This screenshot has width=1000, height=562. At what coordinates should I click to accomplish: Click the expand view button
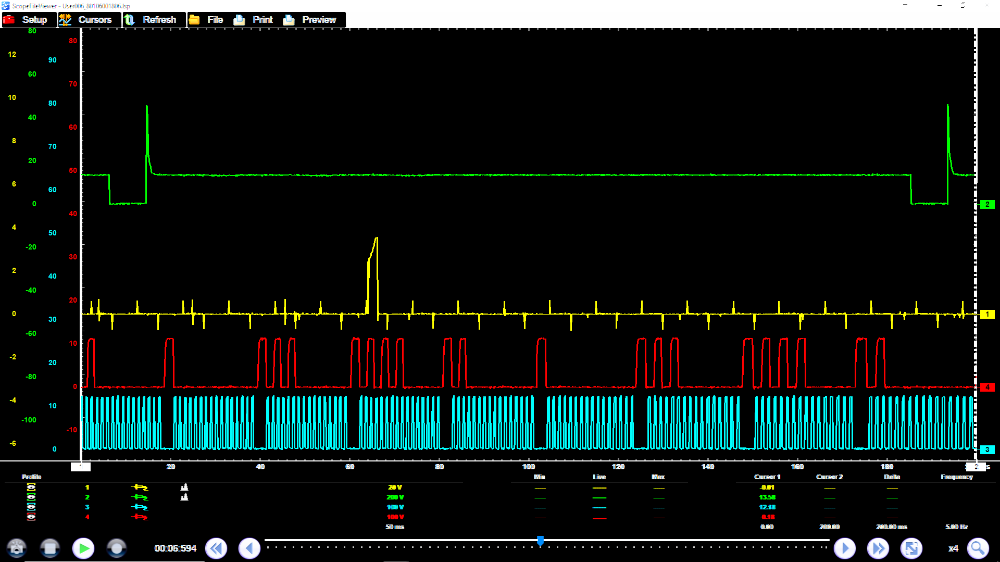[x=911, y=548]
